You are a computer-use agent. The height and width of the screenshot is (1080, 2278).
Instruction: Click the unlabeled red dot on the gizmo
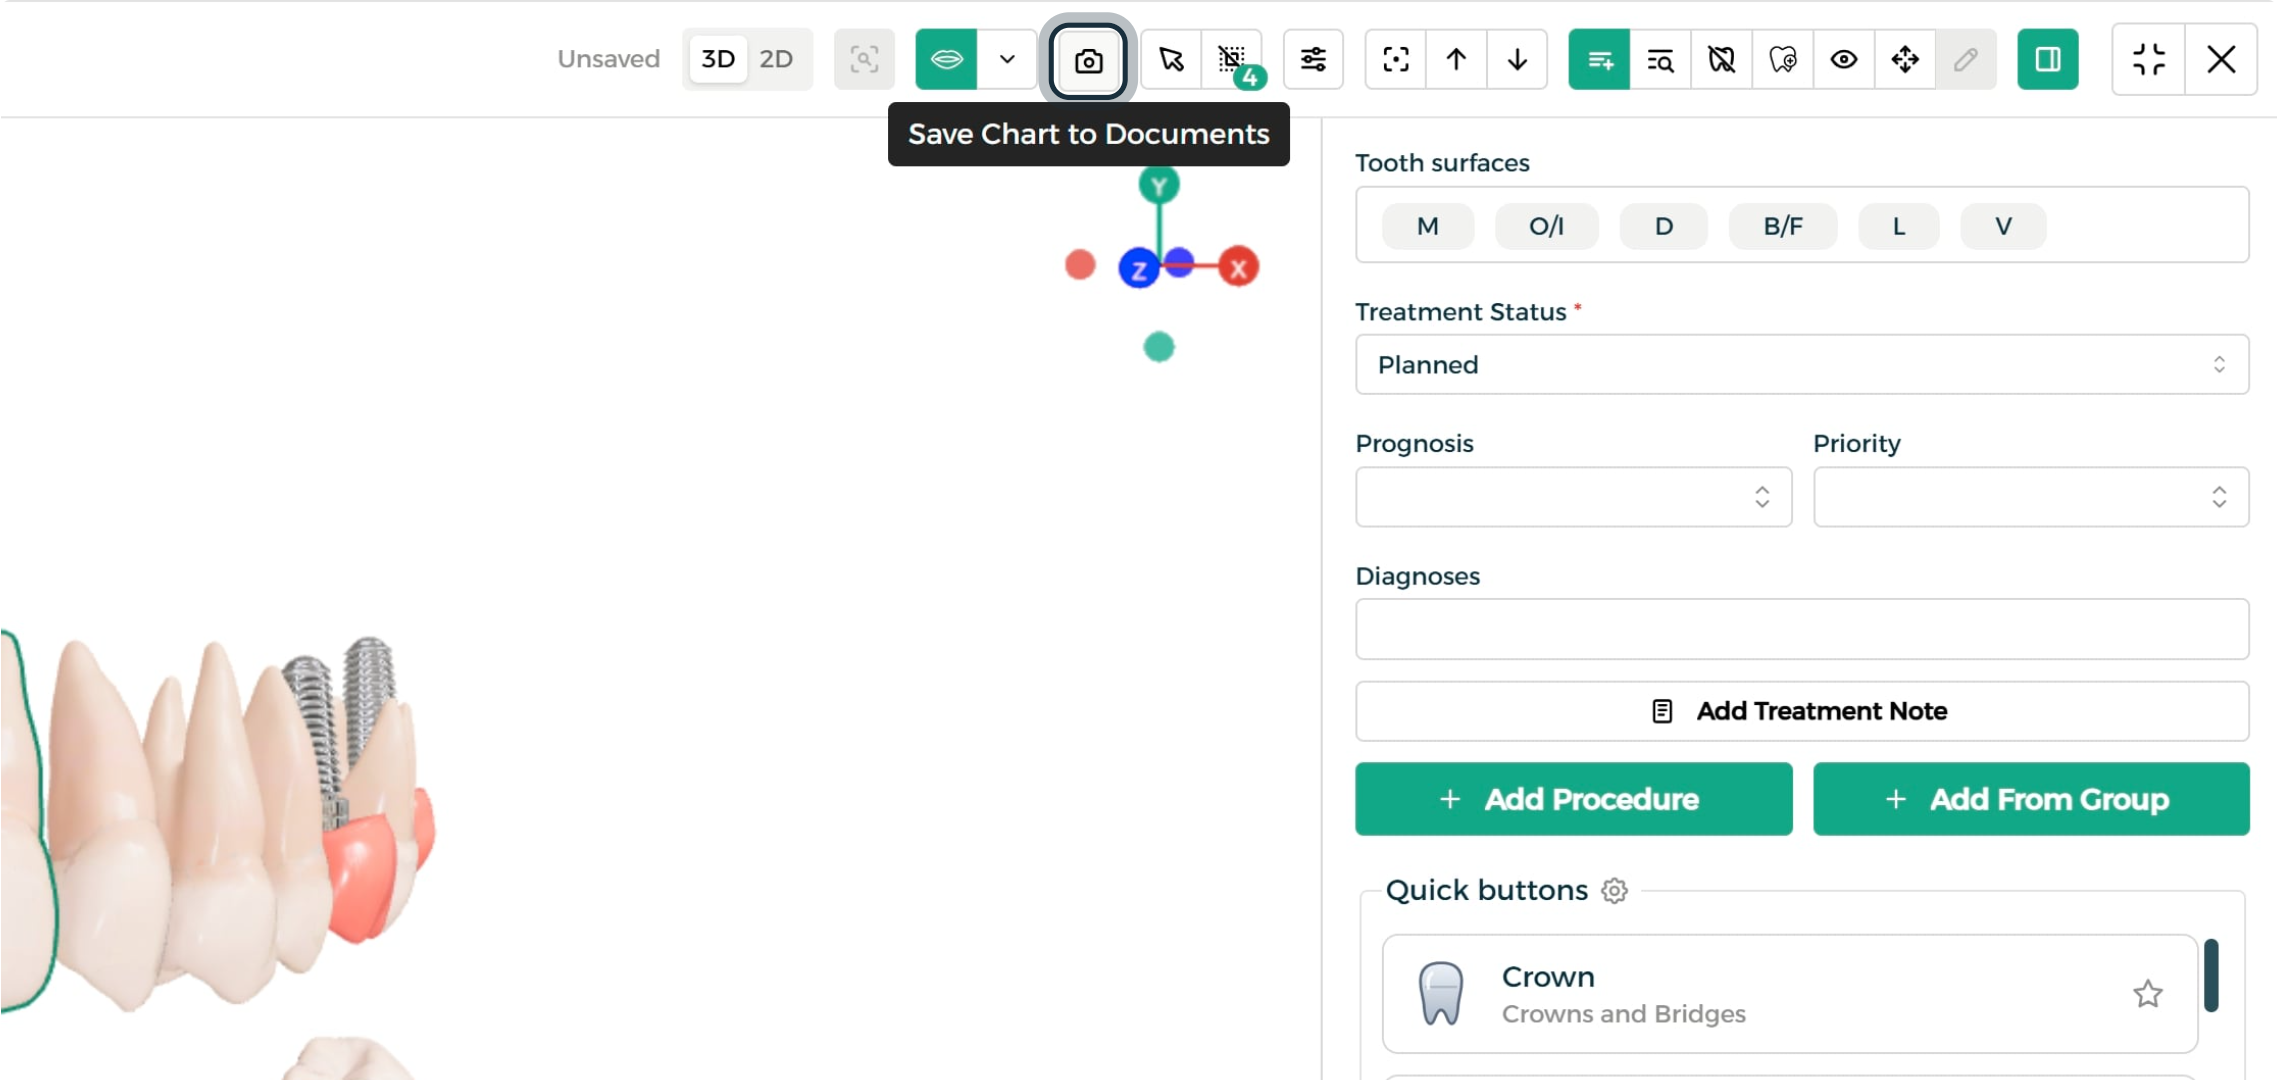1080,265
